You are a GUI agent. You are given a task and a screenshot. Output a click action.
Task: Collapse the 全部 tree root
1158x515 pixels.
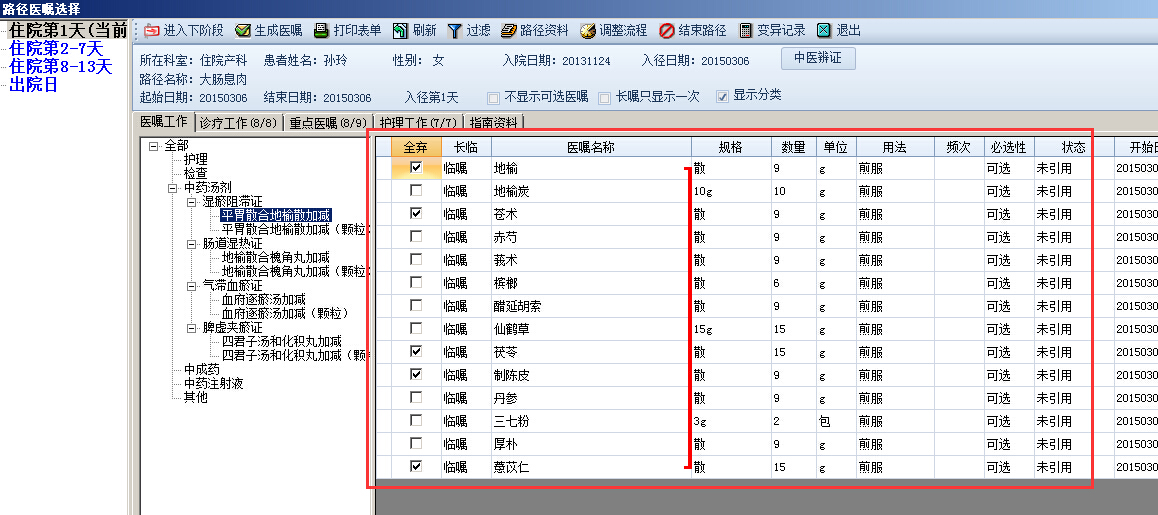154,146
